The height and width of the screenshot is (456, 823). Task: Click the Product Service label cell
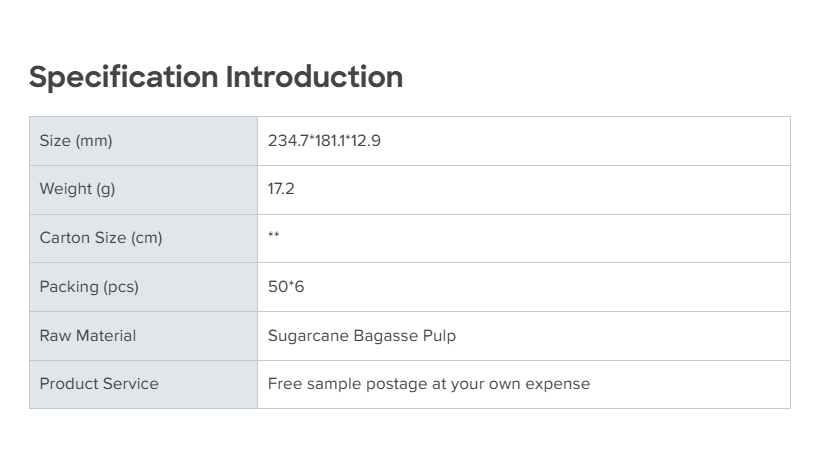click(99, 384)
